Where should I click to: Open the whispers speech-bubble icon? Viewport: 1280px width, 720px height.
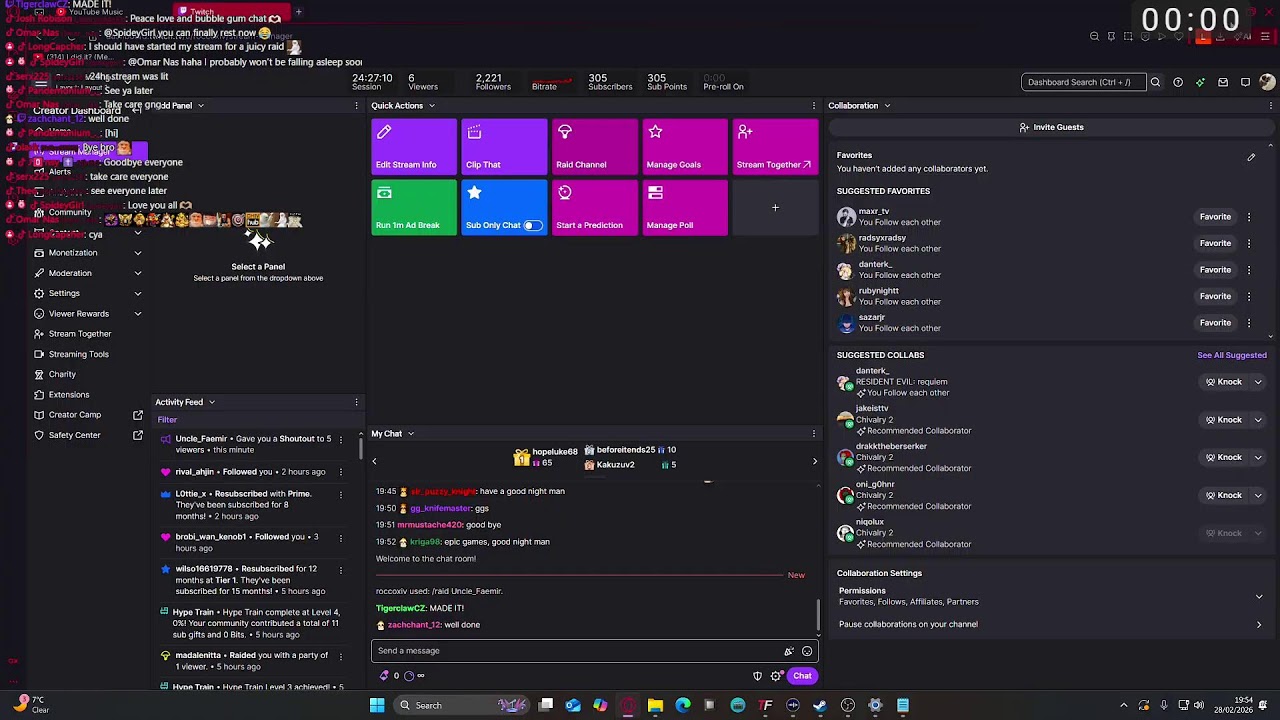1245,82
